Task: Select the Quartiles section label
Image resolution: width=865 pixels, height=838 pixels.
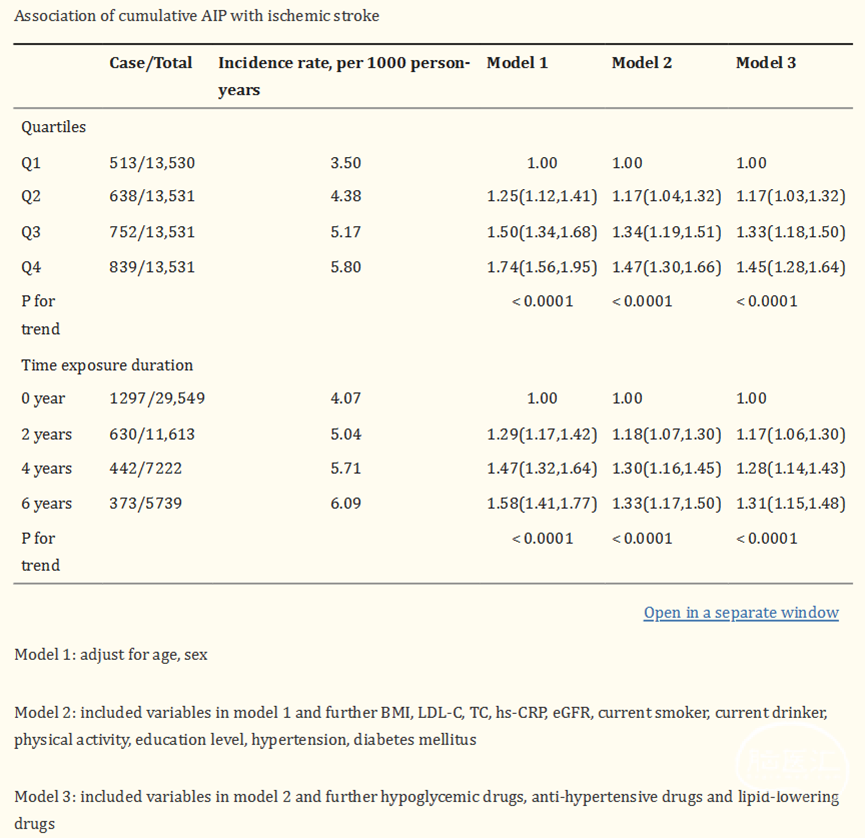Action: point(53,127)
